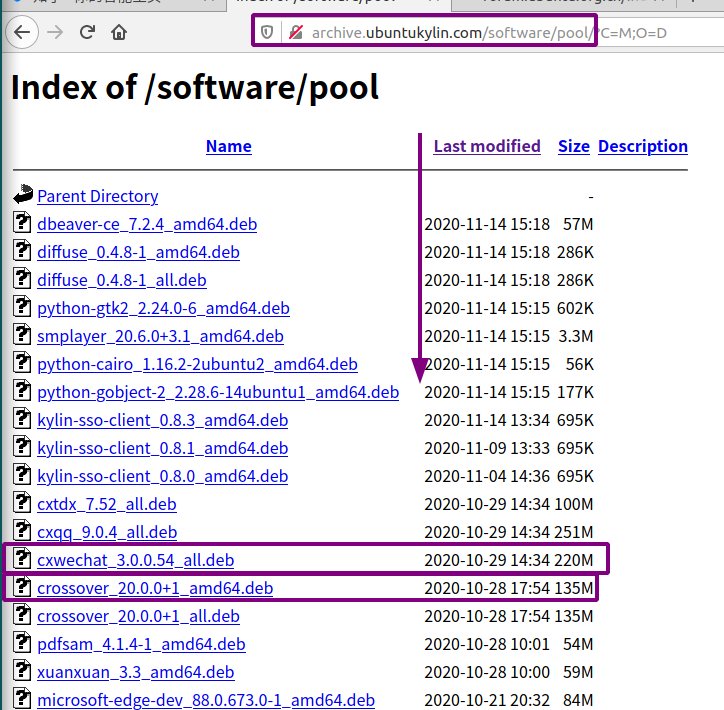Download xuanxuan_3.3_amd64.deb
Image resolution: width=724 pixels, height=710 pixels.
pos(135,672)
